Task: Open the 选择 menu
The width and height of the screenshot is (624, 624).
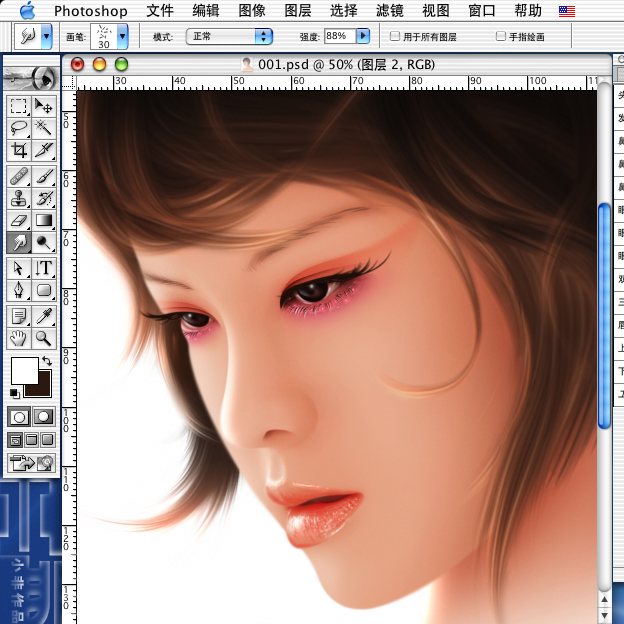Action: [x=344, y=11]
